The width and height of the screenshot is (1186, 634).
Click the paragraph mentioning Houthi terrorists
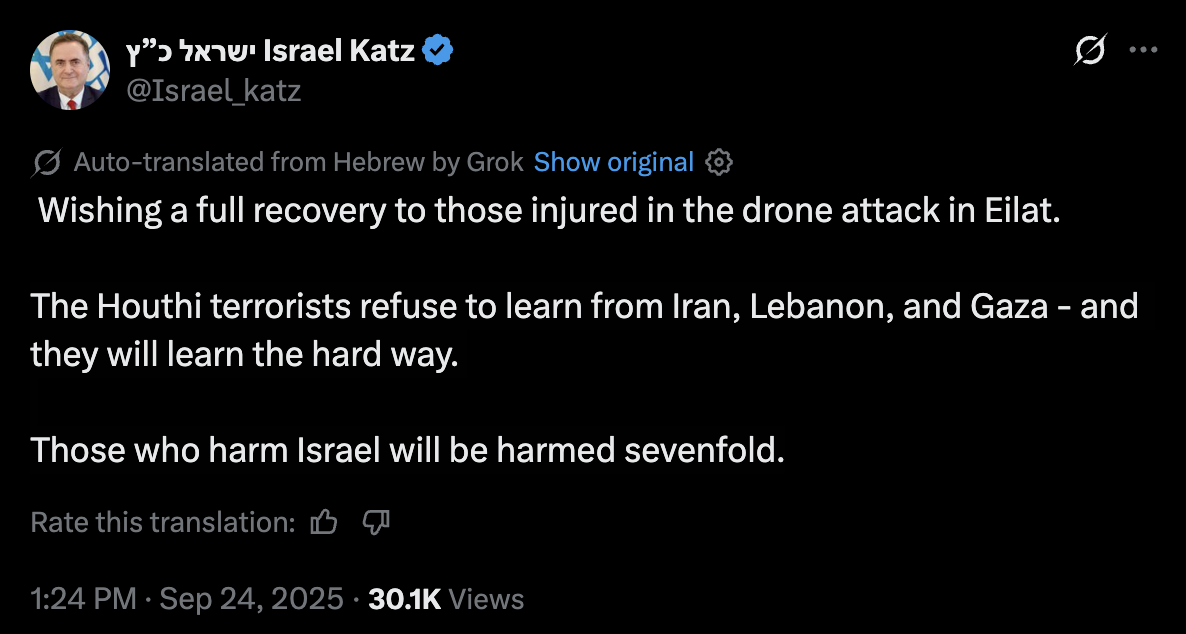584,330
